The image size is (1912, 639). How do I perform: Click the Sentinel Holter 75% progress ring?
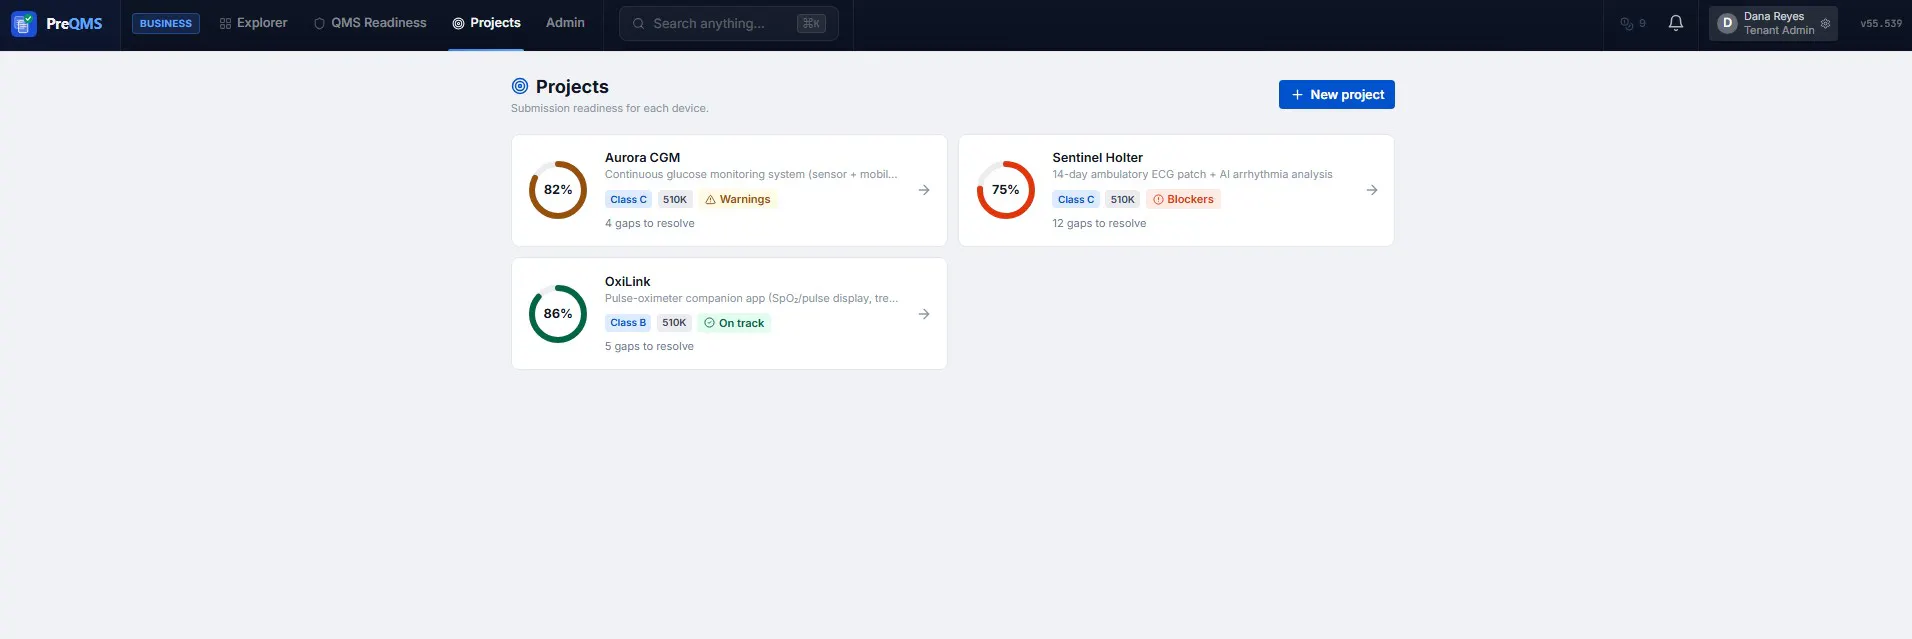point(1006,190)
